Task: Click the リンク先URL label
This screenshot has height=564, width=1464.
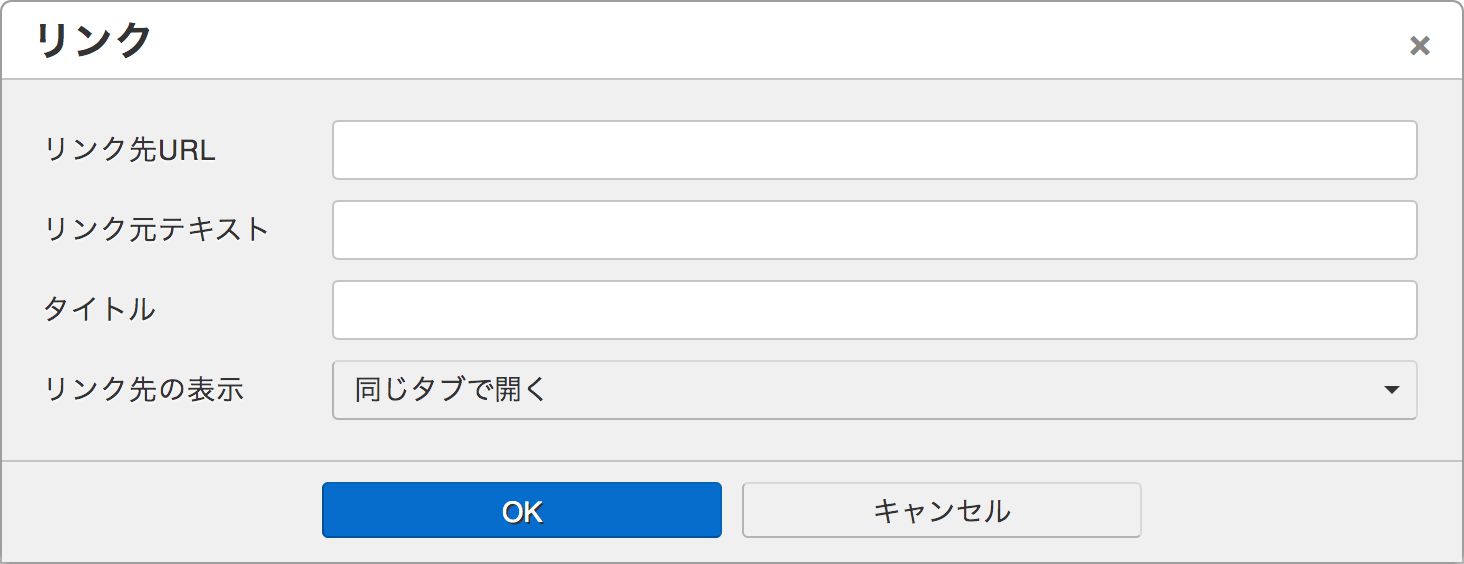Action: coord(130,150)
